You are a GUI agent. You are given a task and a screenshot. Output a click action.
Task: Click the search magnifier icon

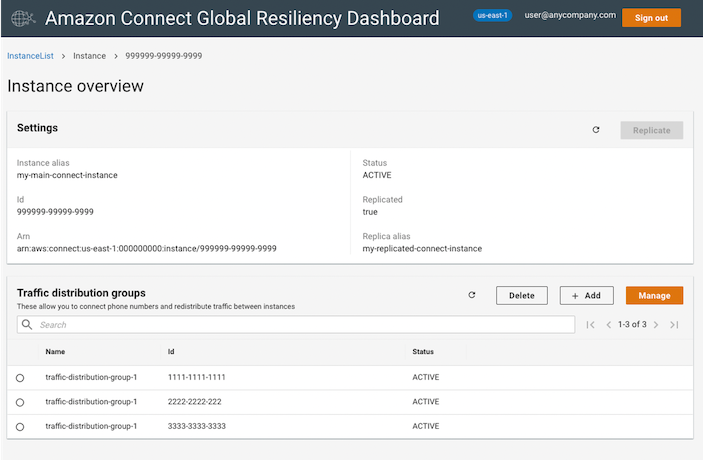coord(27,325)
